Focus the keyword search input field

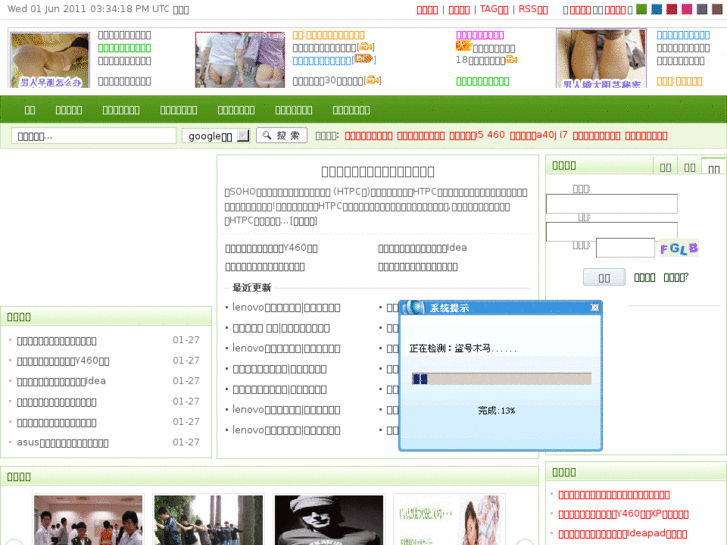pos(94,136)
